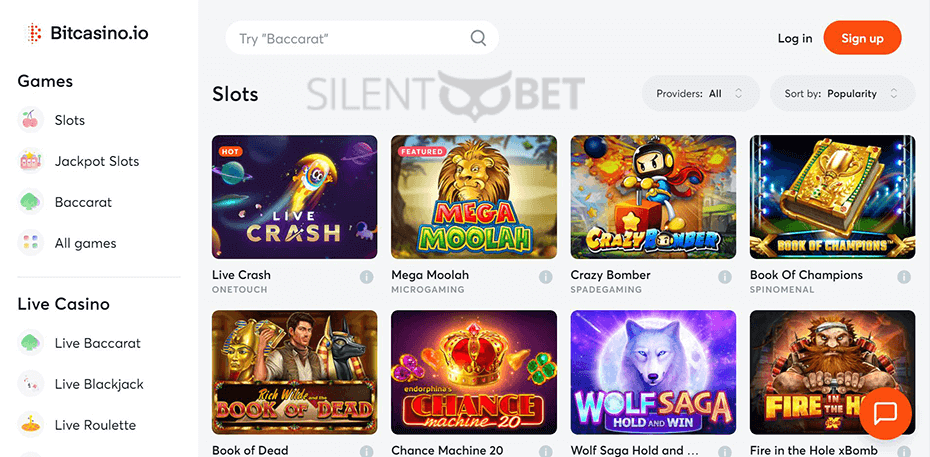Click the search magnifier icon

click(x=478, y=38)
